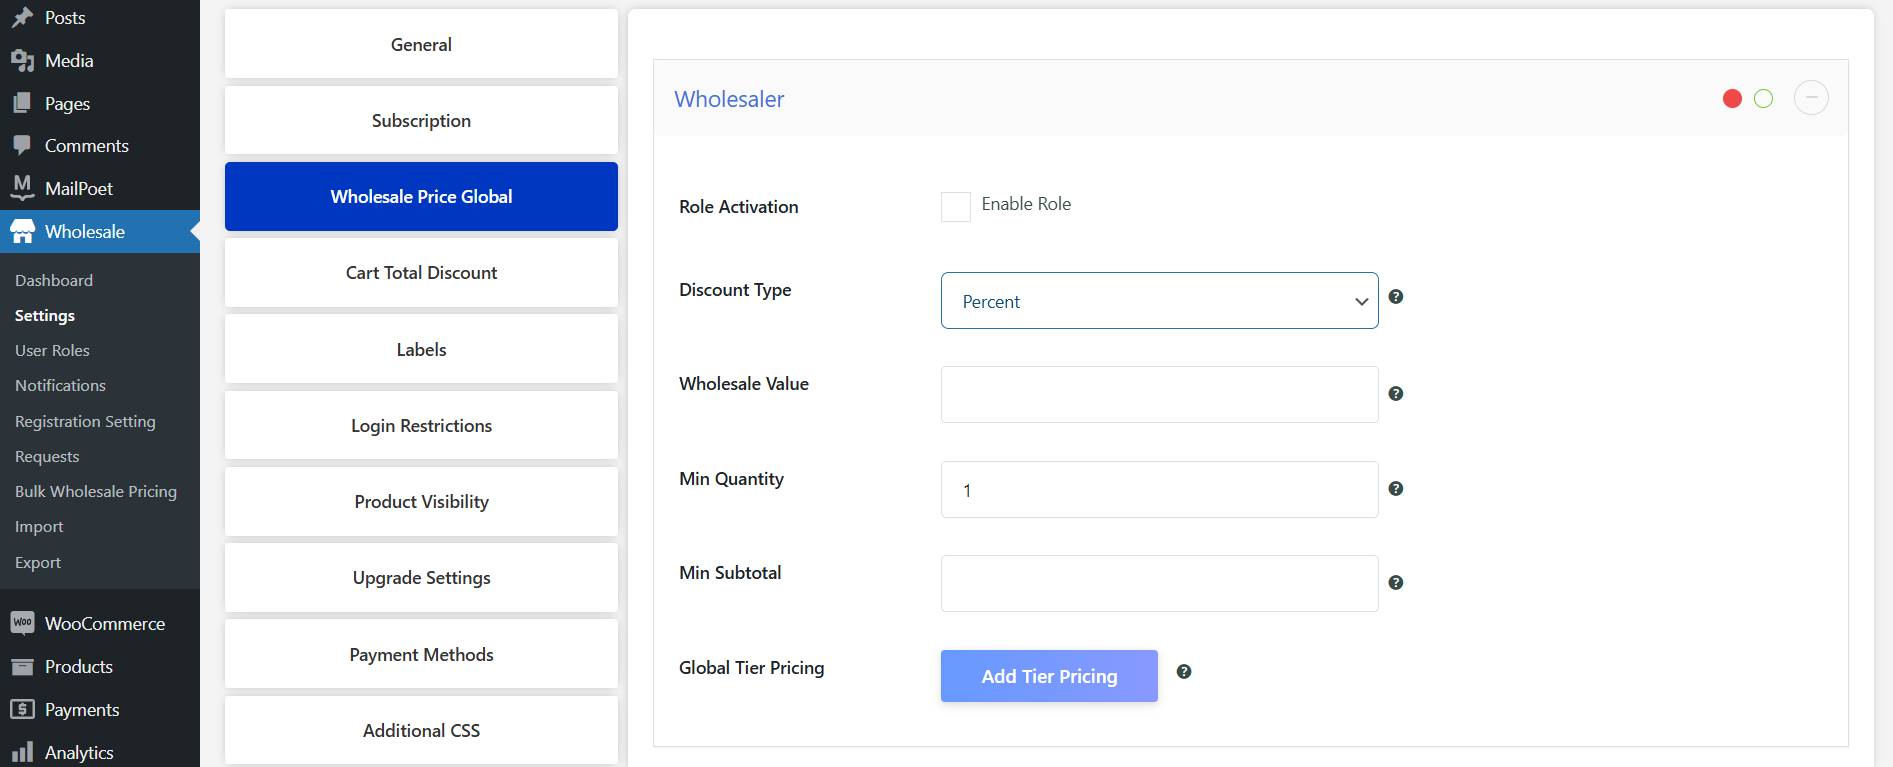Click the Wholesale store icon

coord(22,231)
